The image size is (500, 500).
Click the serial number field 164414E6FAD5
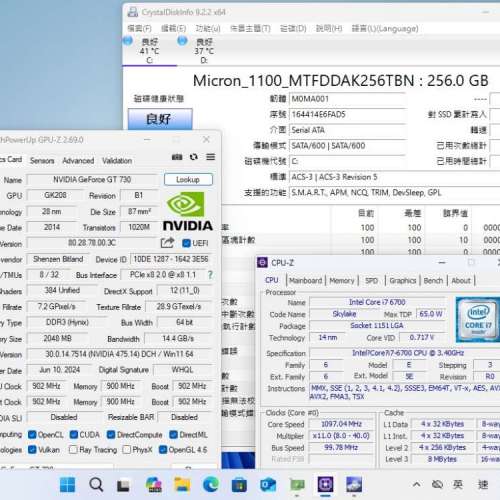pos(347,115)
